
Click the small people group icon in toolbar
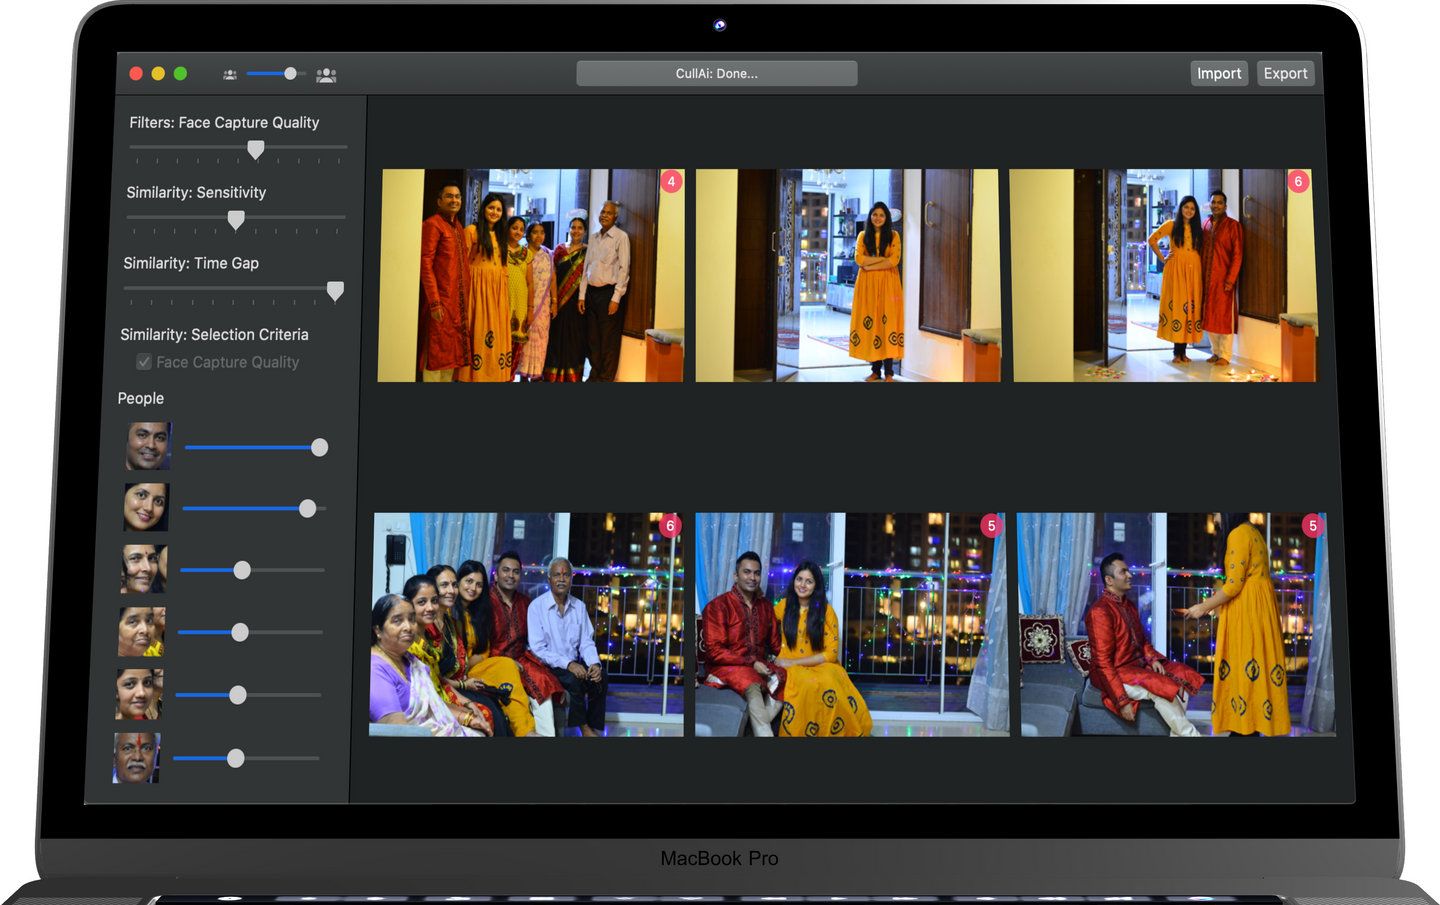(x=230, y=74)
